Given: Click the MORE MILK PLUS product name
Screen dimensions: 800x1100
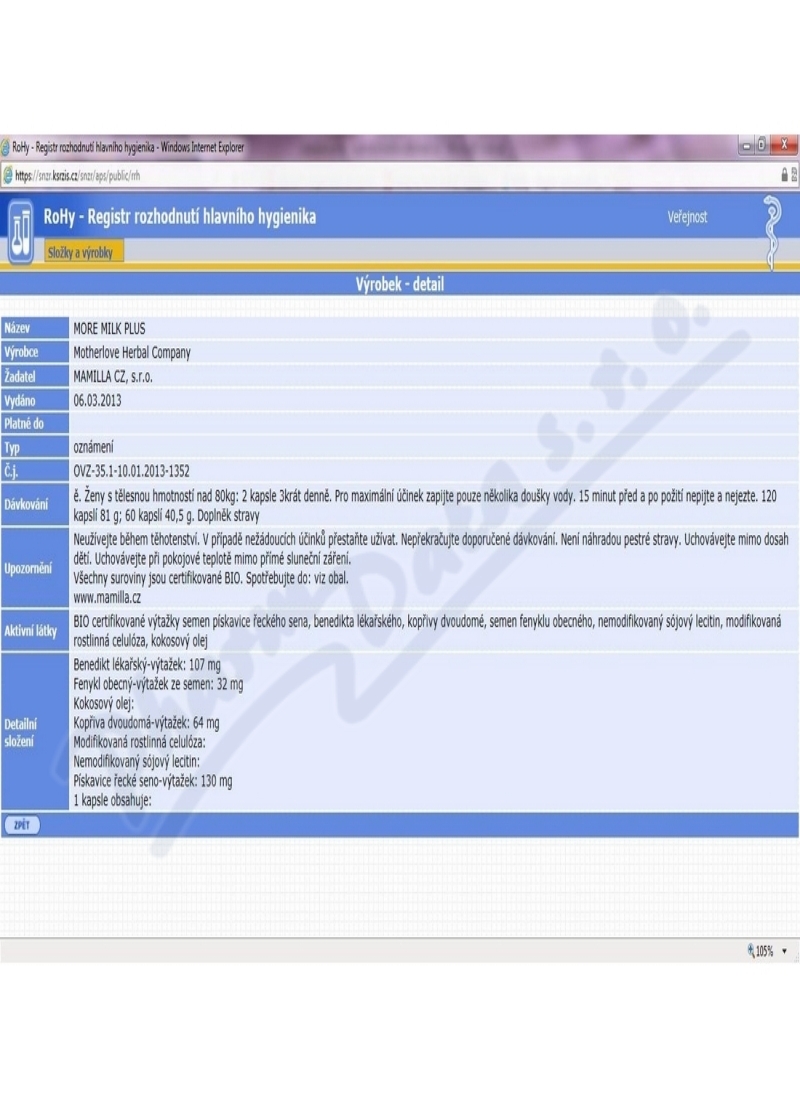Looking at the screenshot, I should pos(115,328).
